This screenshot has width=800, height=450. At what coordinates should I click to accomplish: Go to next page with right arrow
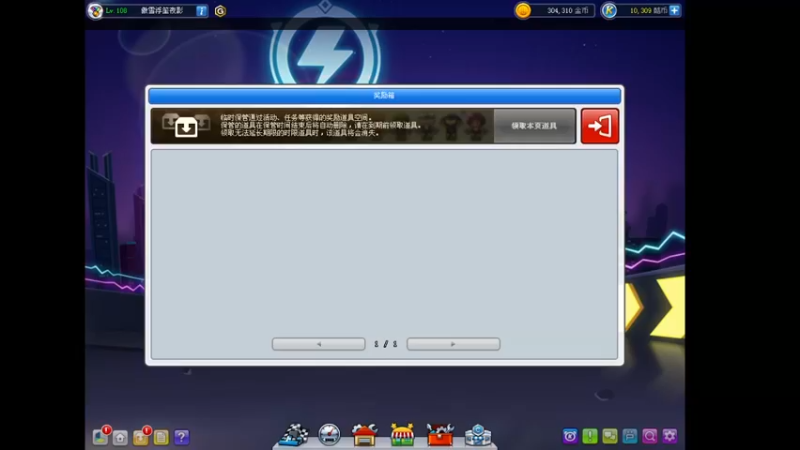(x=453, y=344)
